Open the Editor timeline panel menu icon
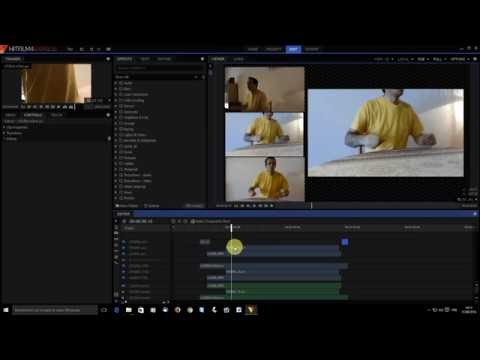The image size is (480, 360). coord(475,214)
